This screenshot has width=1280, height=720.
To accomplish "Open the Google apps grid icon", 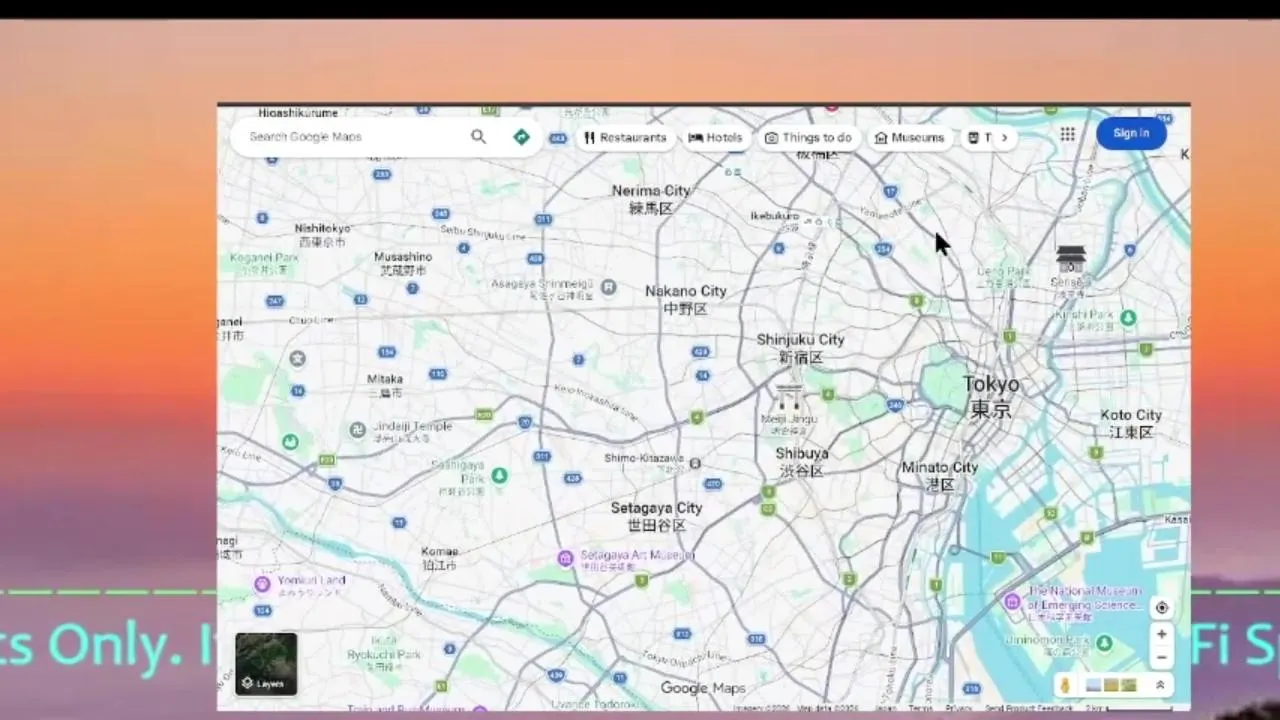I will pyautogui.click(x=1067, y=134).
